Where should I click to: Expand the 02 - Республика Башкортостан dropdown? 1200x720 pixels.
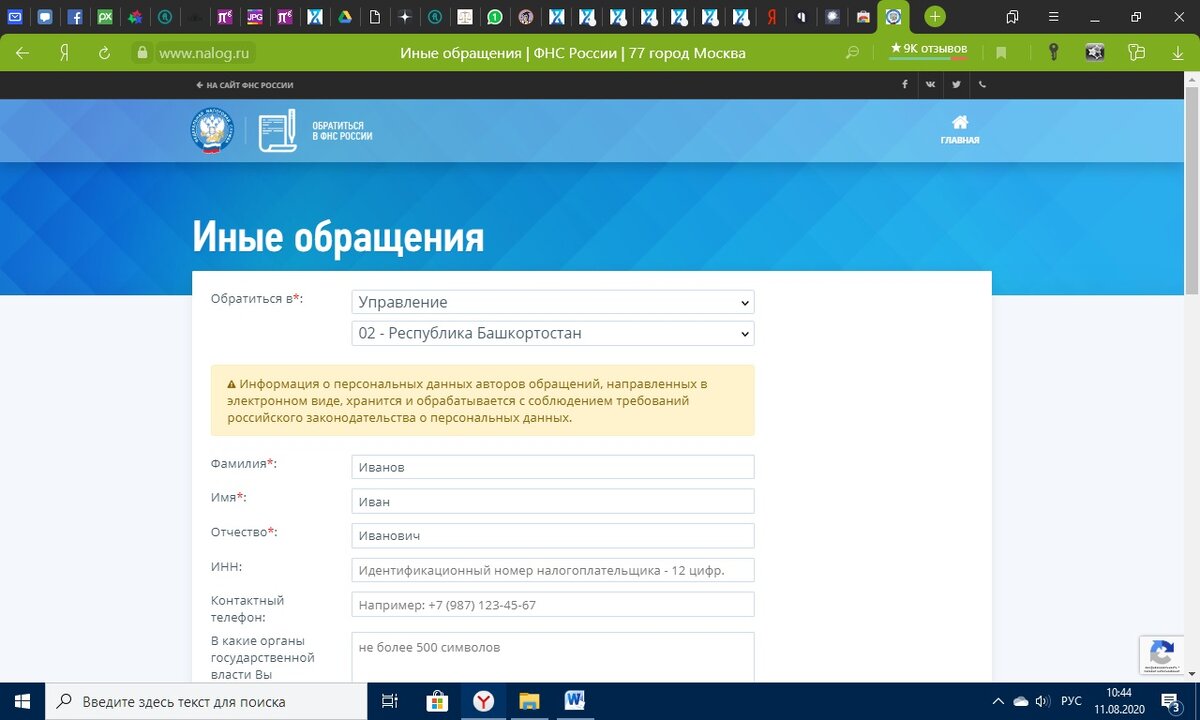[553, 333]
